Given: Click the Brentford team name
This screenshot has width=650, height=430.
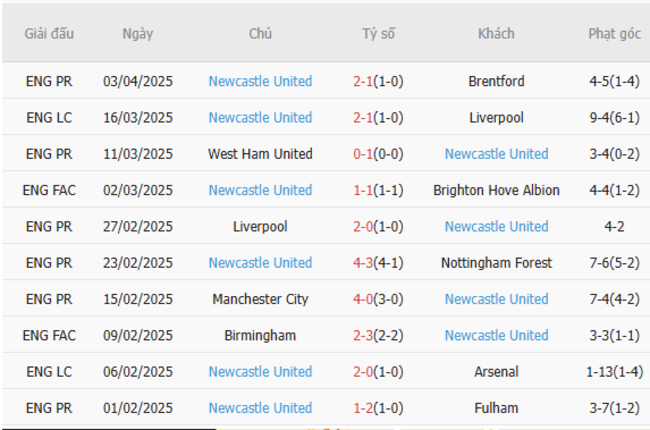Looking at the screenshot, I should click(x=496, y=81).
